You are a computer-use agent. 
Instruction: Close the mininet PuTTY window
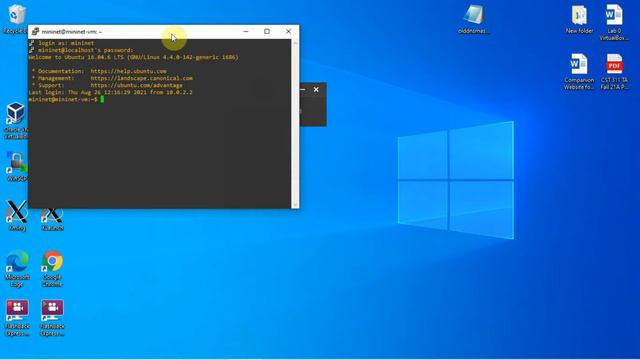[x=289, y=31]
